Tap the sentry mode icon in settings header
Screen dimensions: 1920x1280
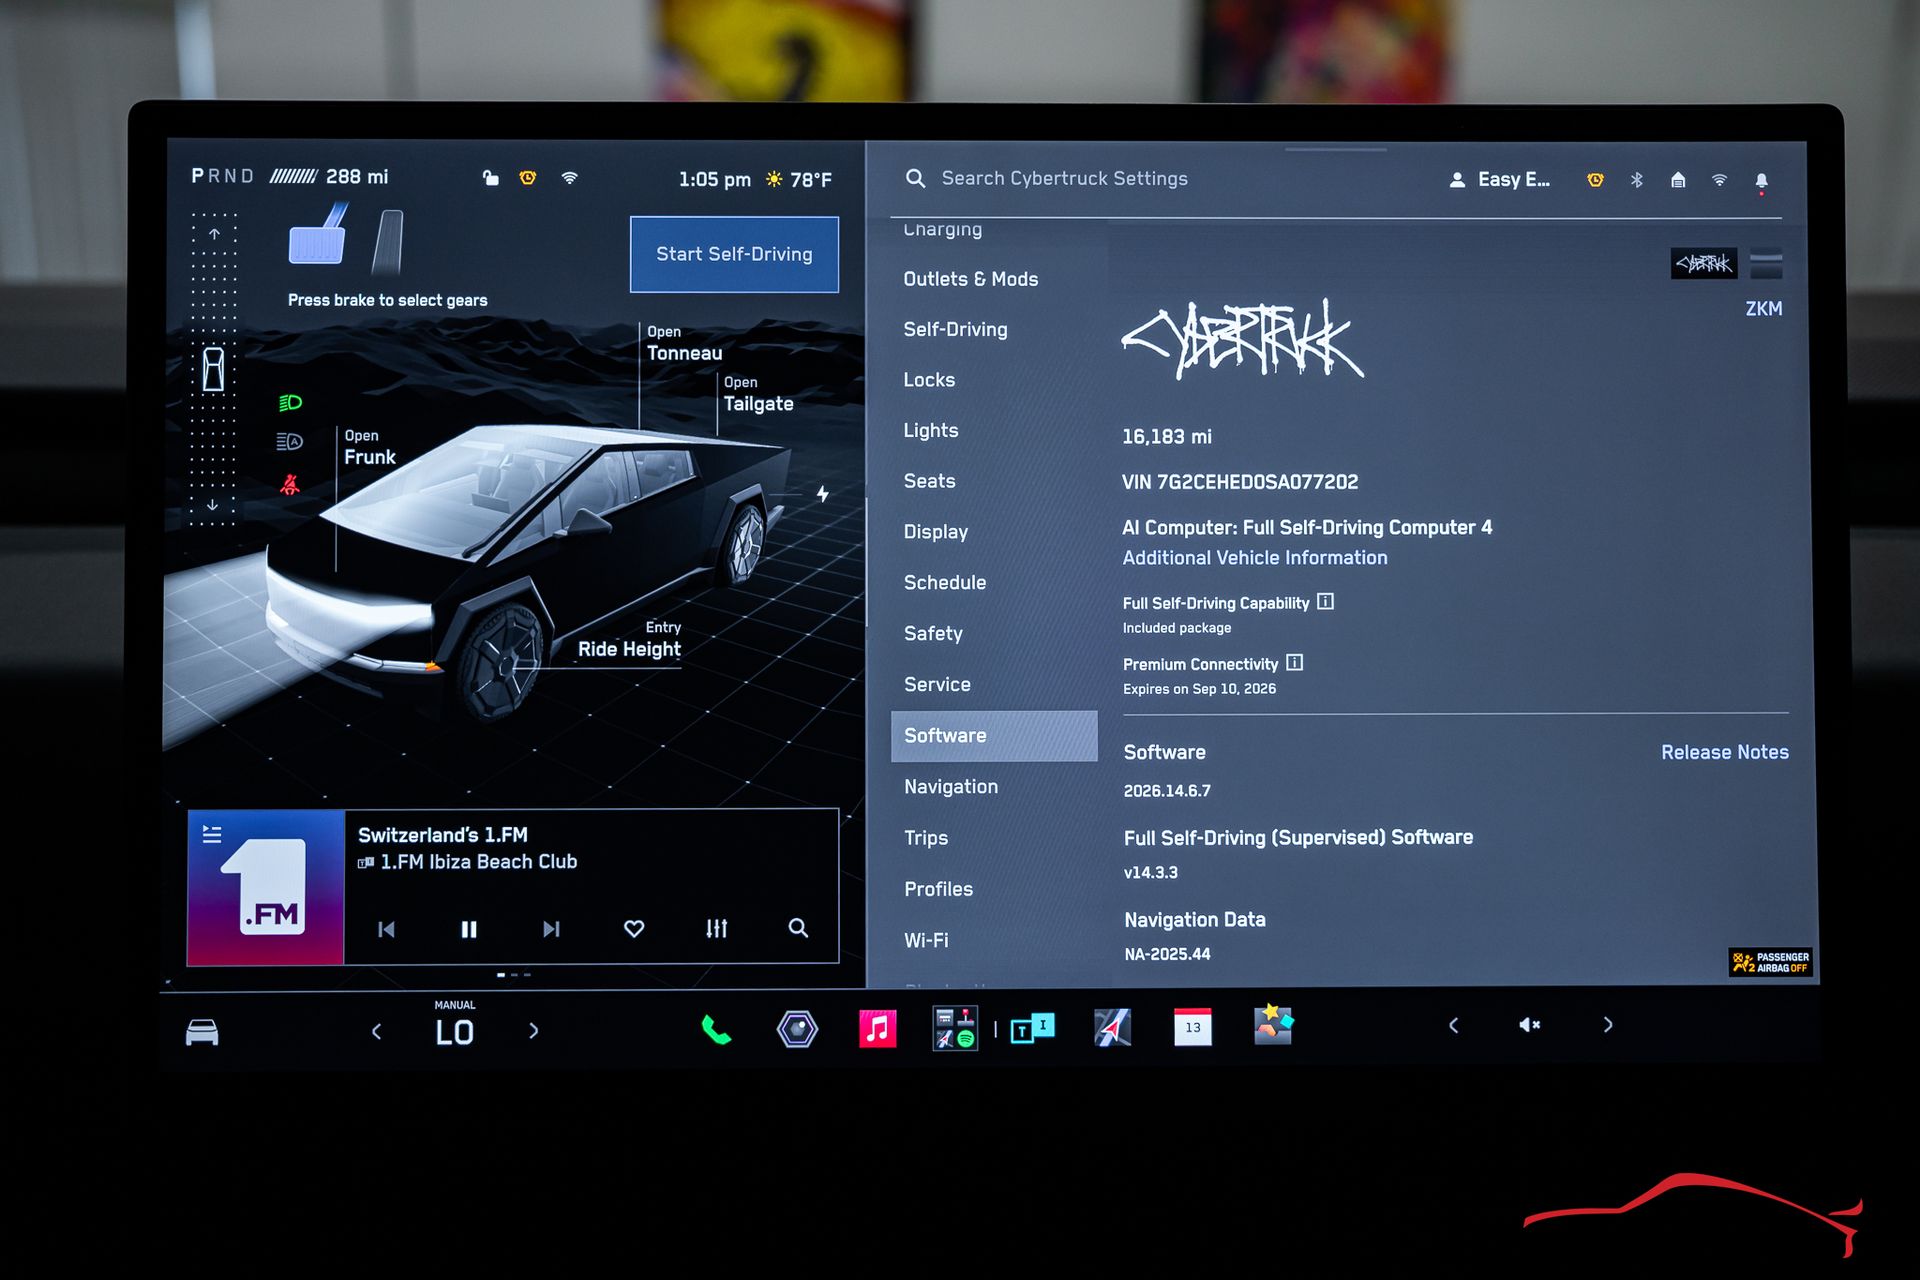(x=1595, y=180)
